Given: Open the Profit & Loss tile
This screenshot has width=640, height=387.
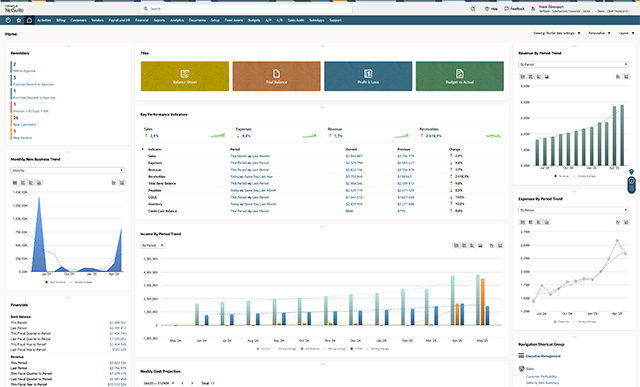Looking at the screenshot, I should (368, 76).
